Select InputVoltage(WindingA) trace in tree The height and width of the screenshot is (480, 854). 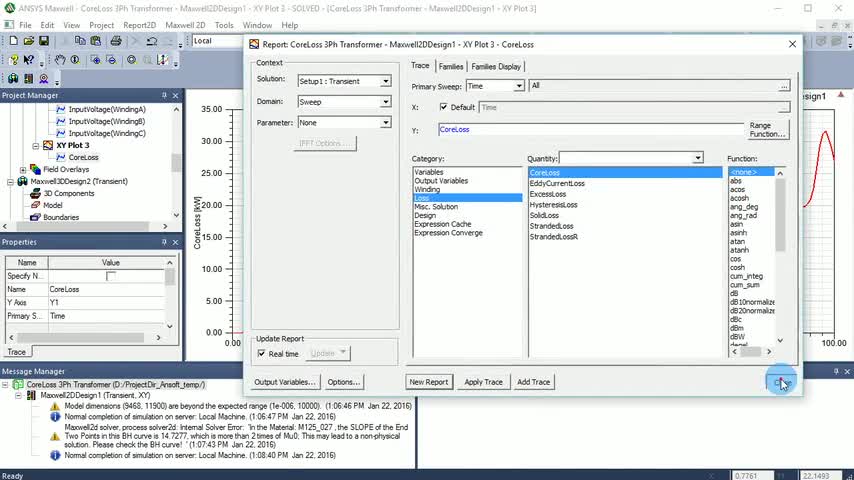pyautogui.click(x=107, y=110)
